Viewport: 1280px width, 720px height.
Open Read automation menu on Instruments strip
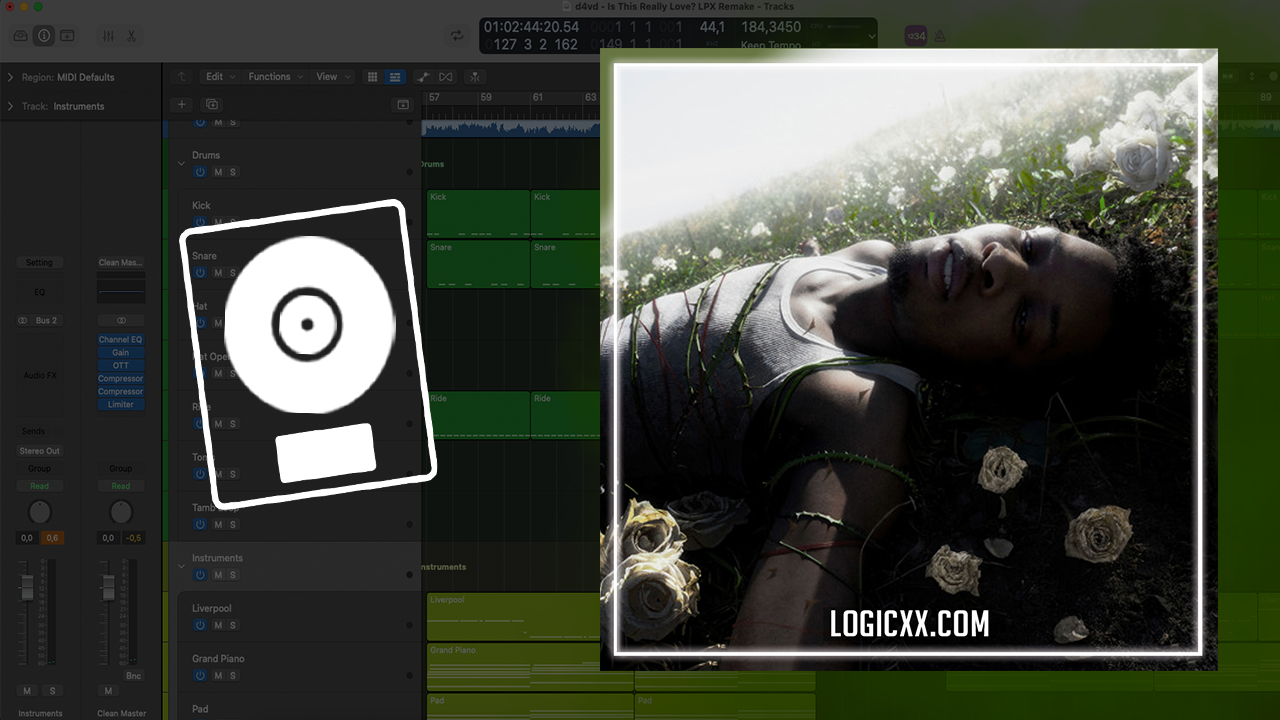pyautogui.click(x=39, y=486)
